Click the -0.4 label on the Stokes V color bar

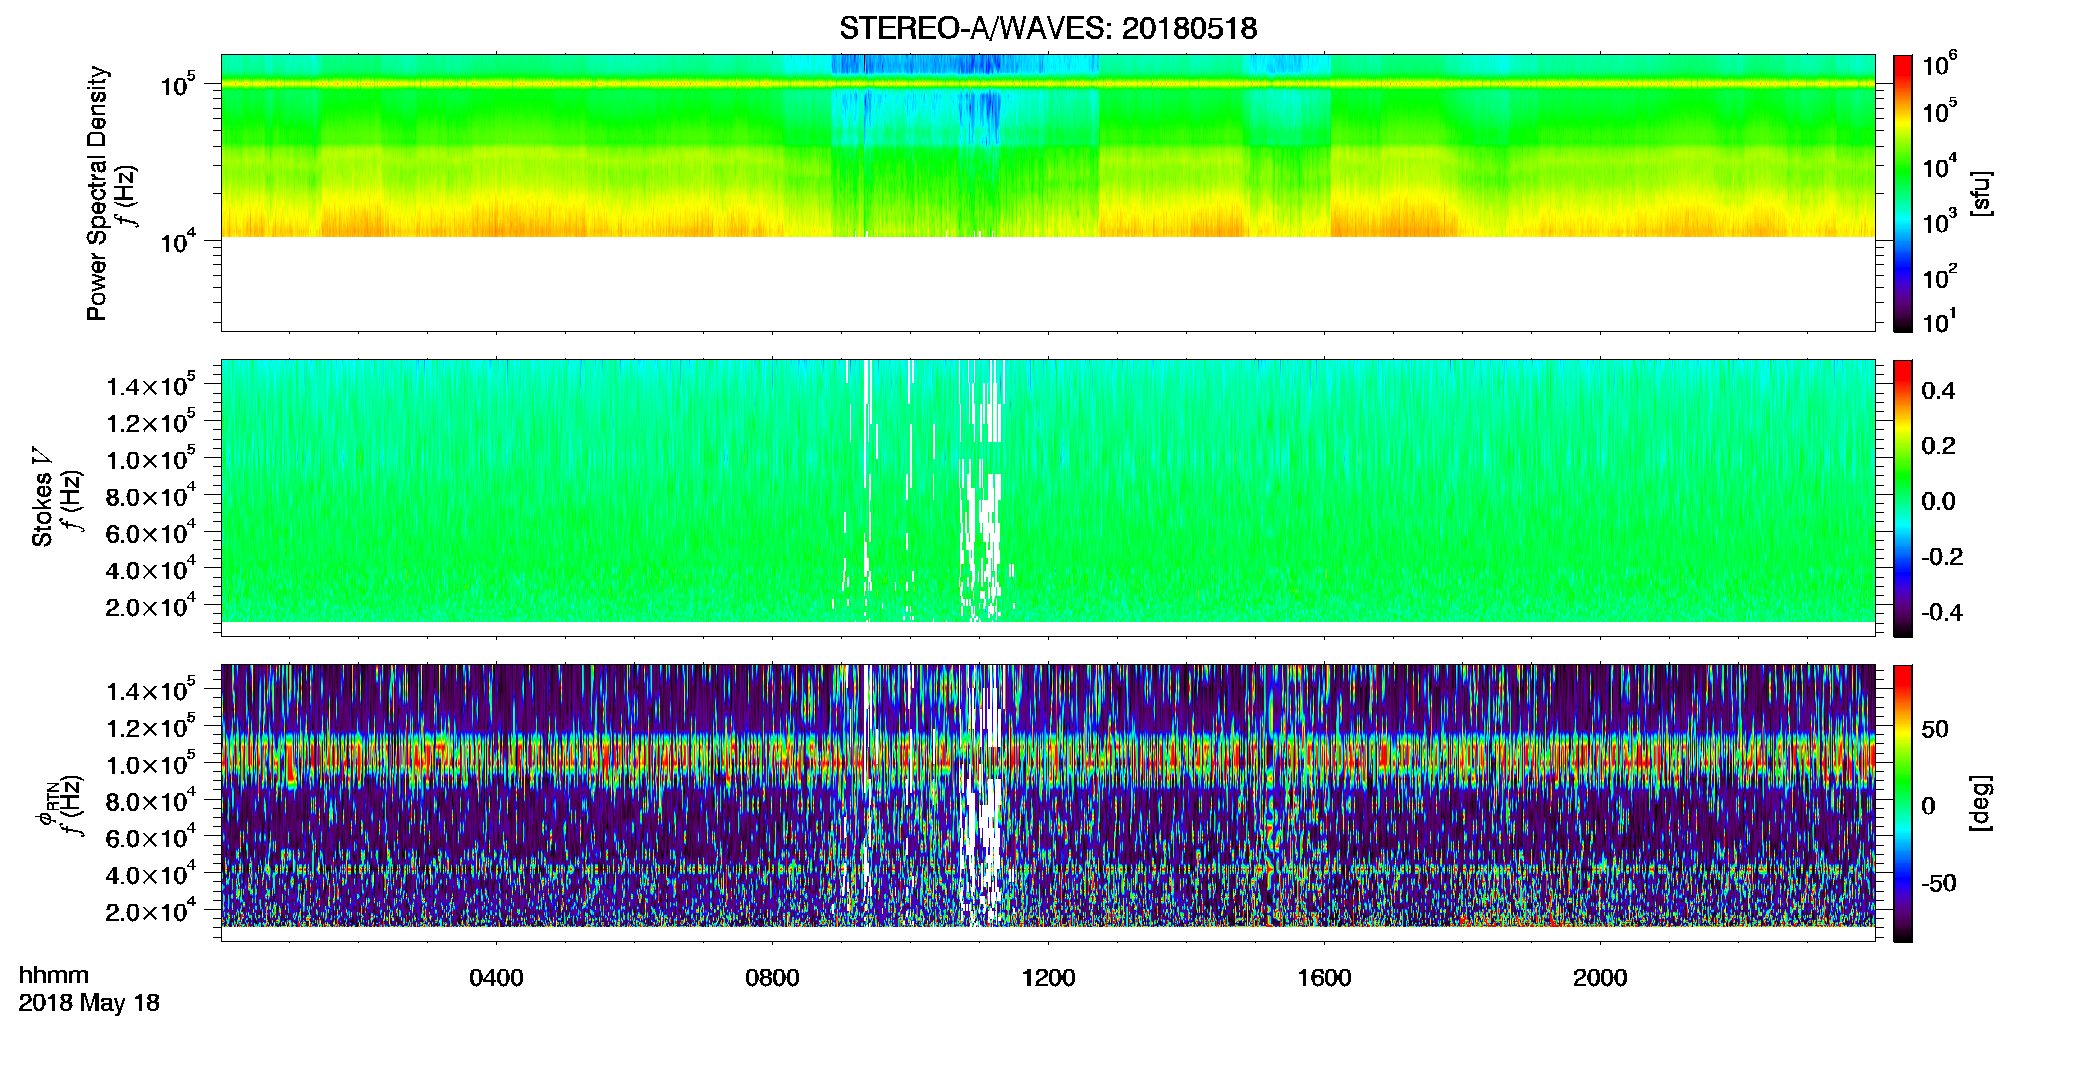[1942, 612]
